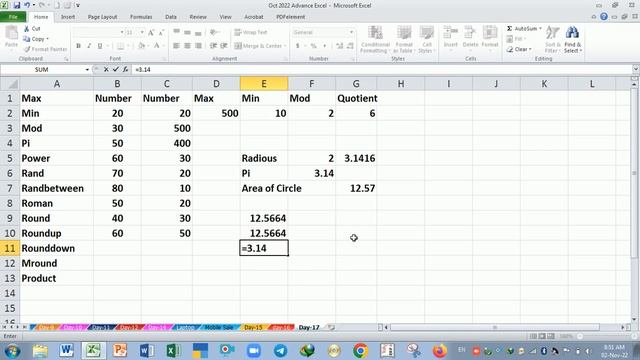Click the Font Color A button

click(156, 46)
